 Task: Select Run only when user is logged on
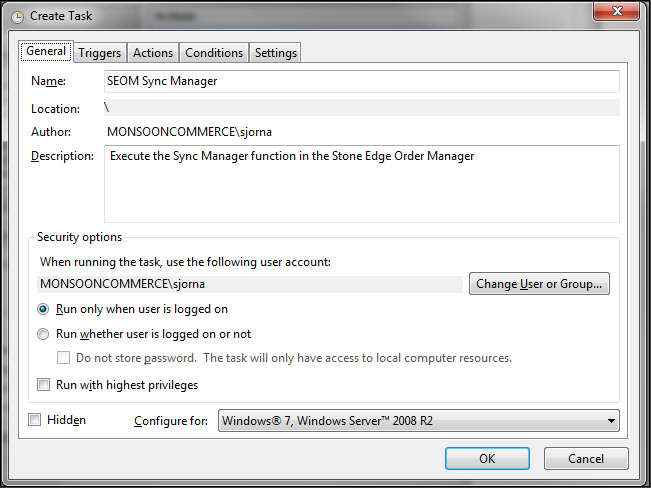[x=43, y=309]
